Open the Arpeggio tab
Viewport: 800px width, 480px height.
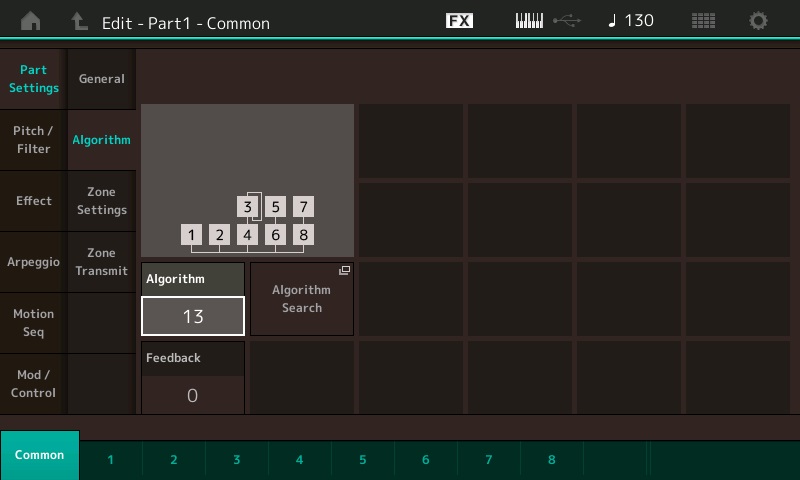point(33,262)
